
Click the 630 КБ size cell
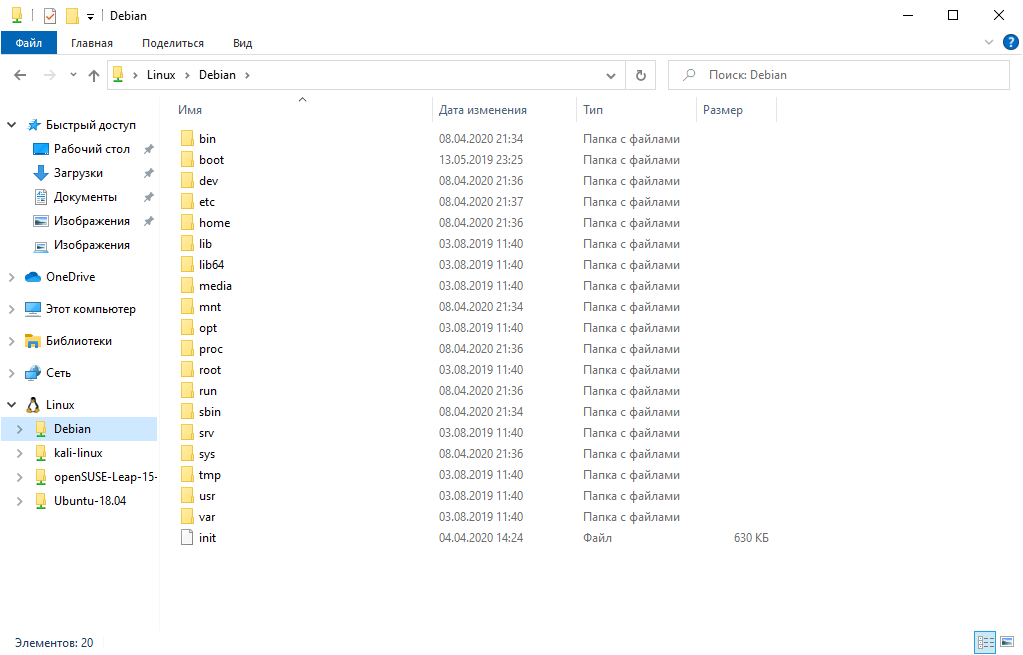[751, 538]
